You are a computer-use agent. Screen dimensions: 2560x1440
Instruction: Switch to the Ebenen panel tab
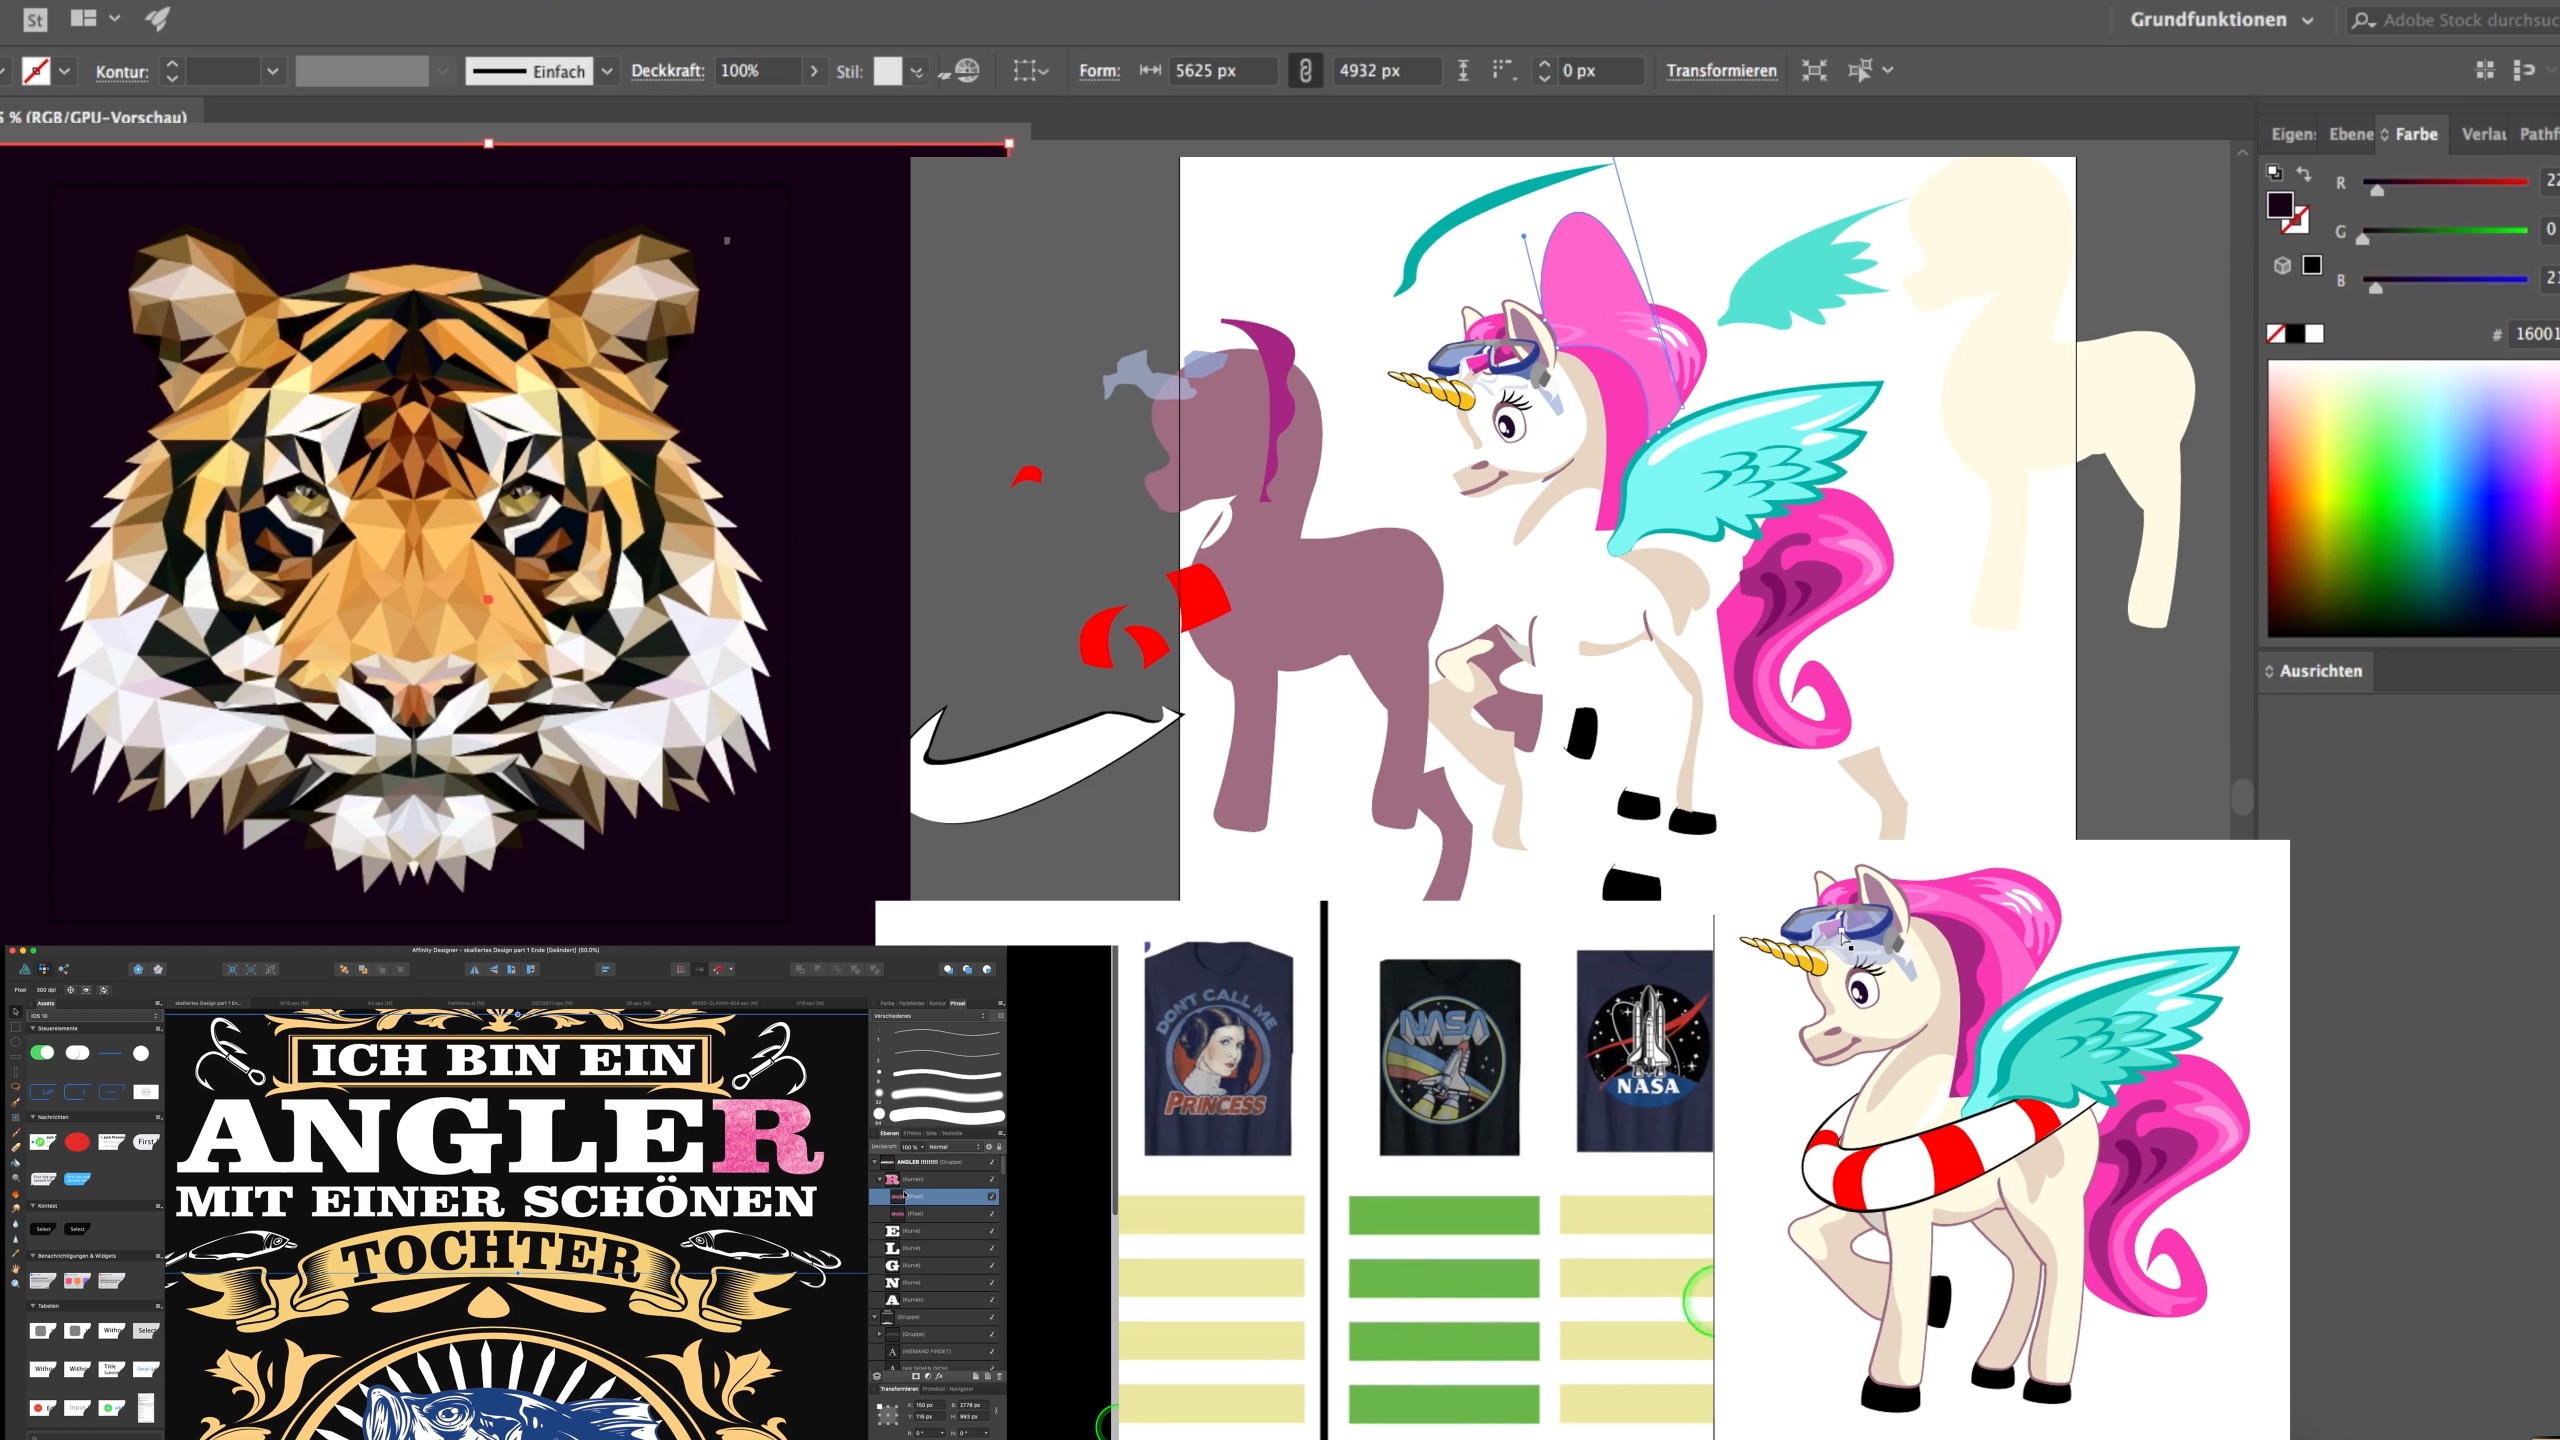click(2350, 134)
